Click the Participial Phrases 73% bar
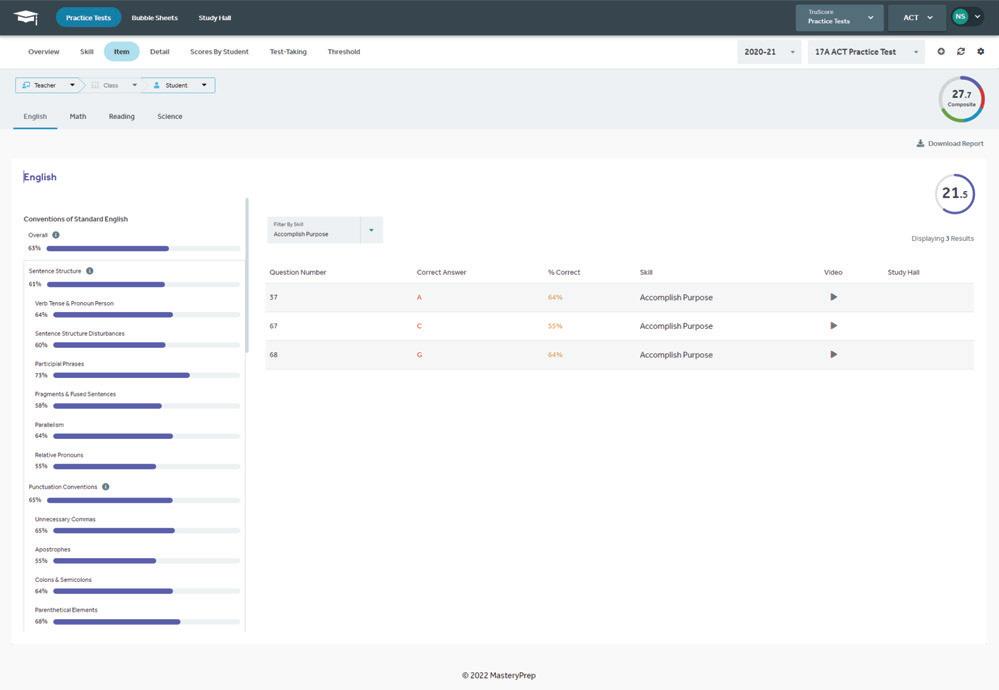This screenshot has height=690, width=999. point(147,375)
